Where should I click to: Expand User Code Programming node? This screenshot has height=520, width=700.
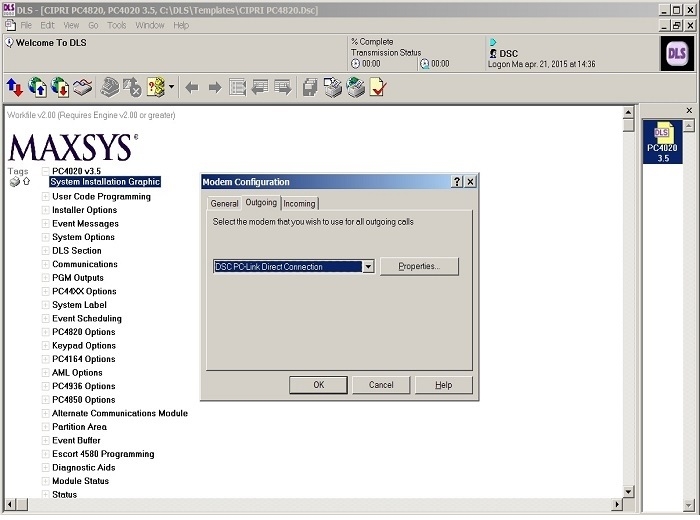[45, 196]
